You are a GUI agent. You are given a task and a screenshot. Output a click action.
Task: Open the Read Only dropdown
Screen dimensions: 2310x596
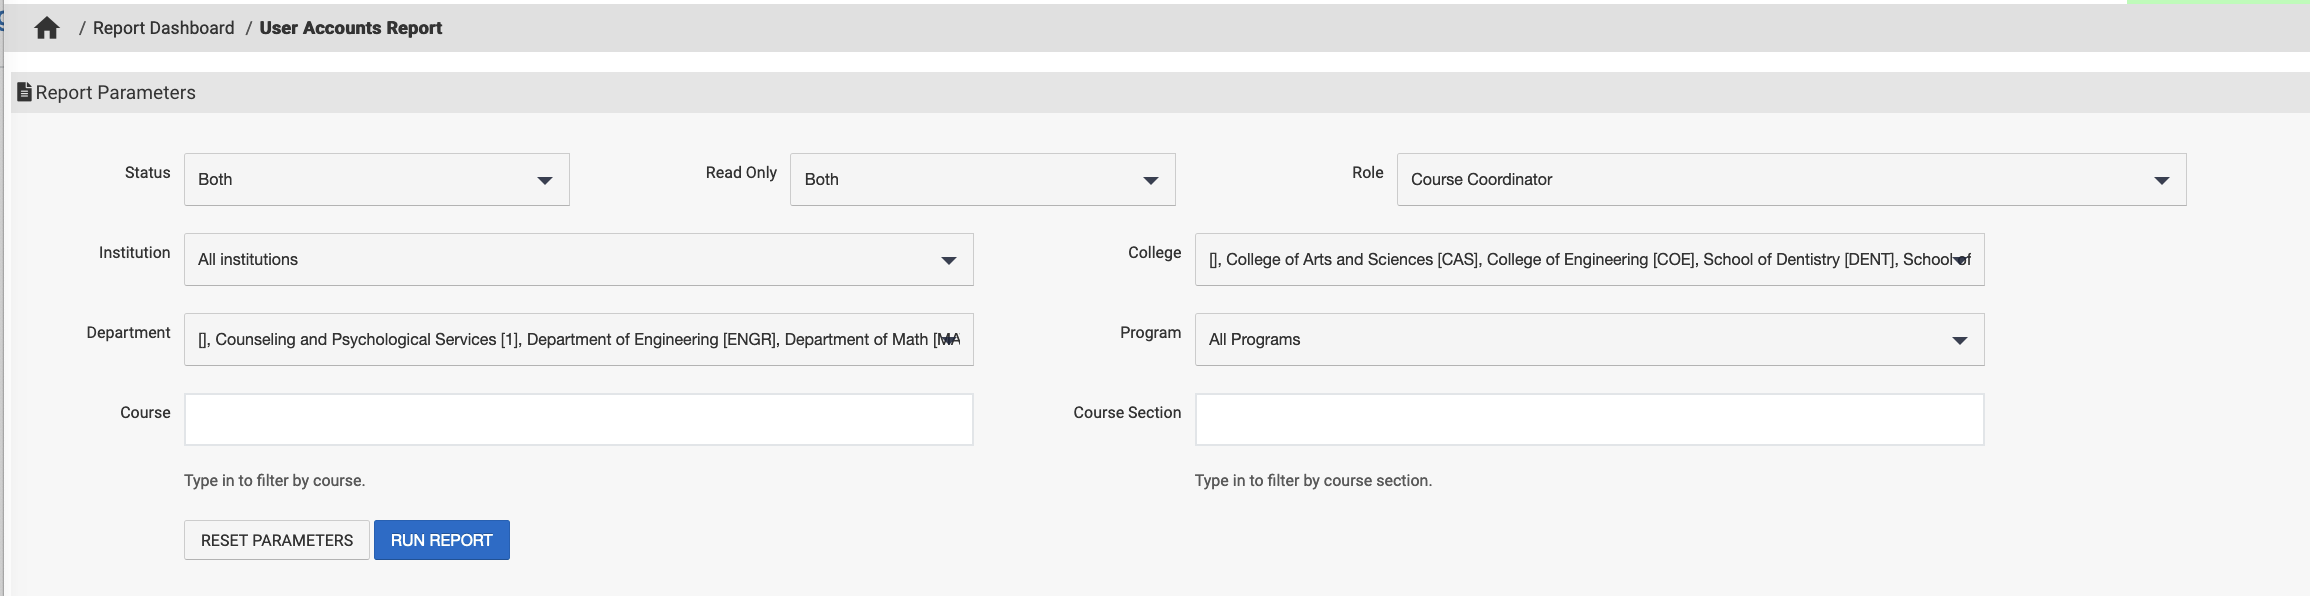[x=982, y=180]
